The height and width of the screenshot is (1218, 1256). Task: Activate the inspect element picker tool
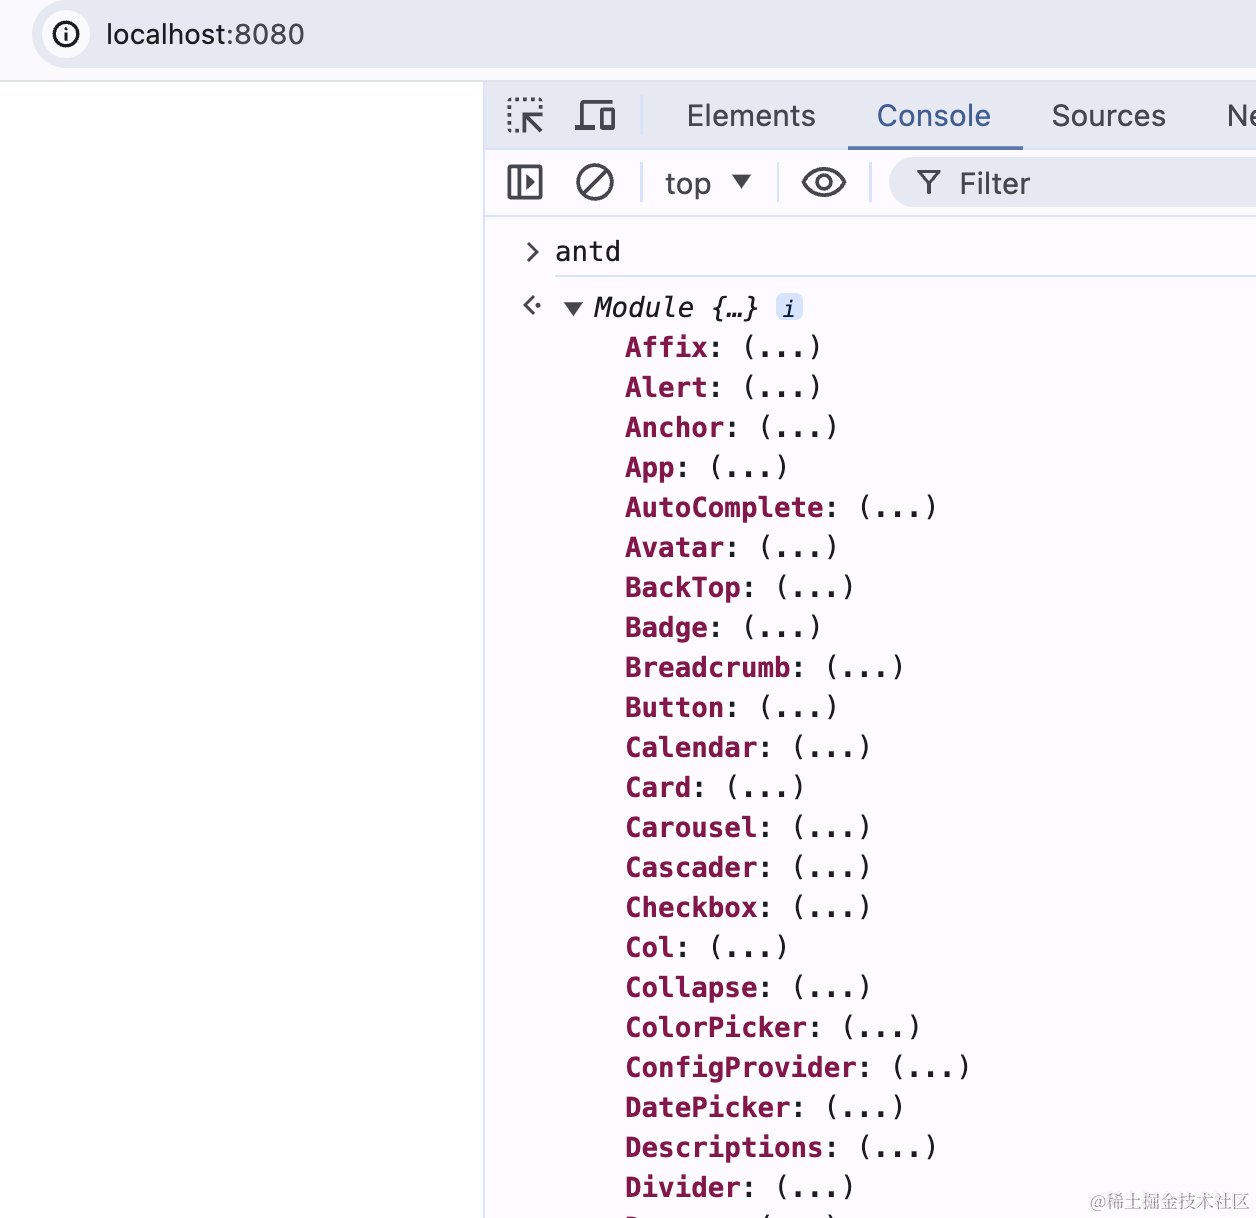pyautogui.click(x=525, y=116)
